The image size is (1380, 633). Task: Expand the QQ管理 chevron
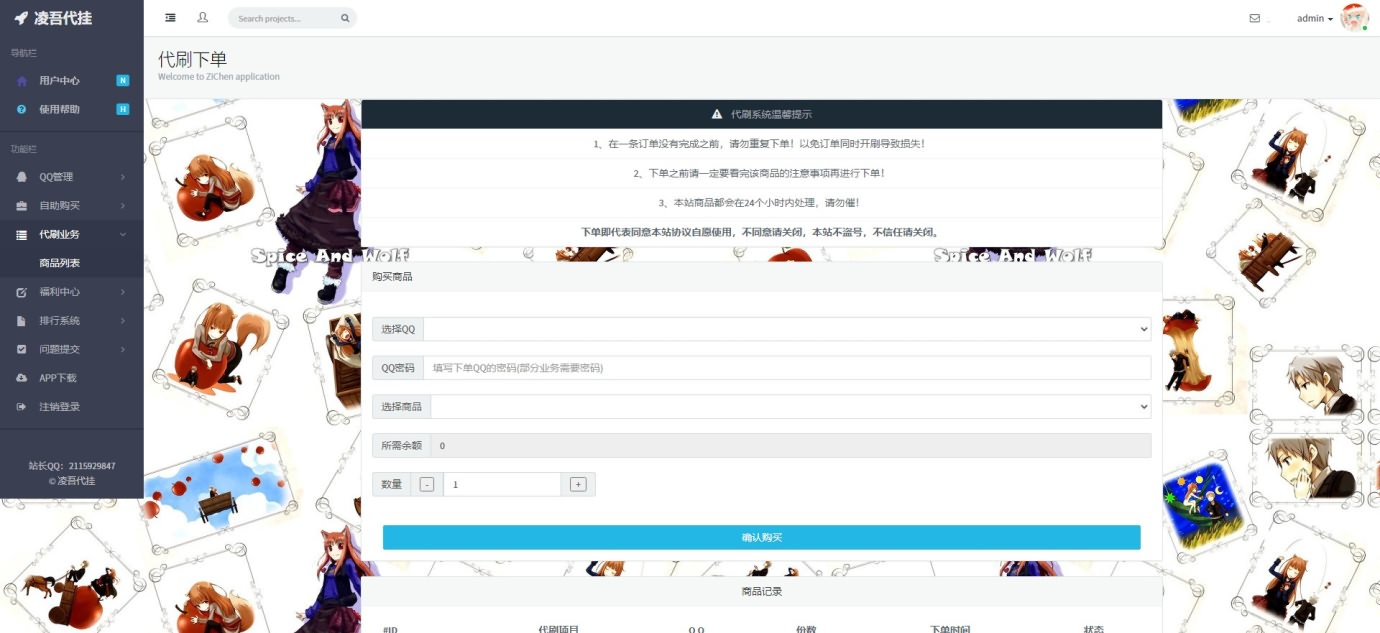[x=123, y=177]
